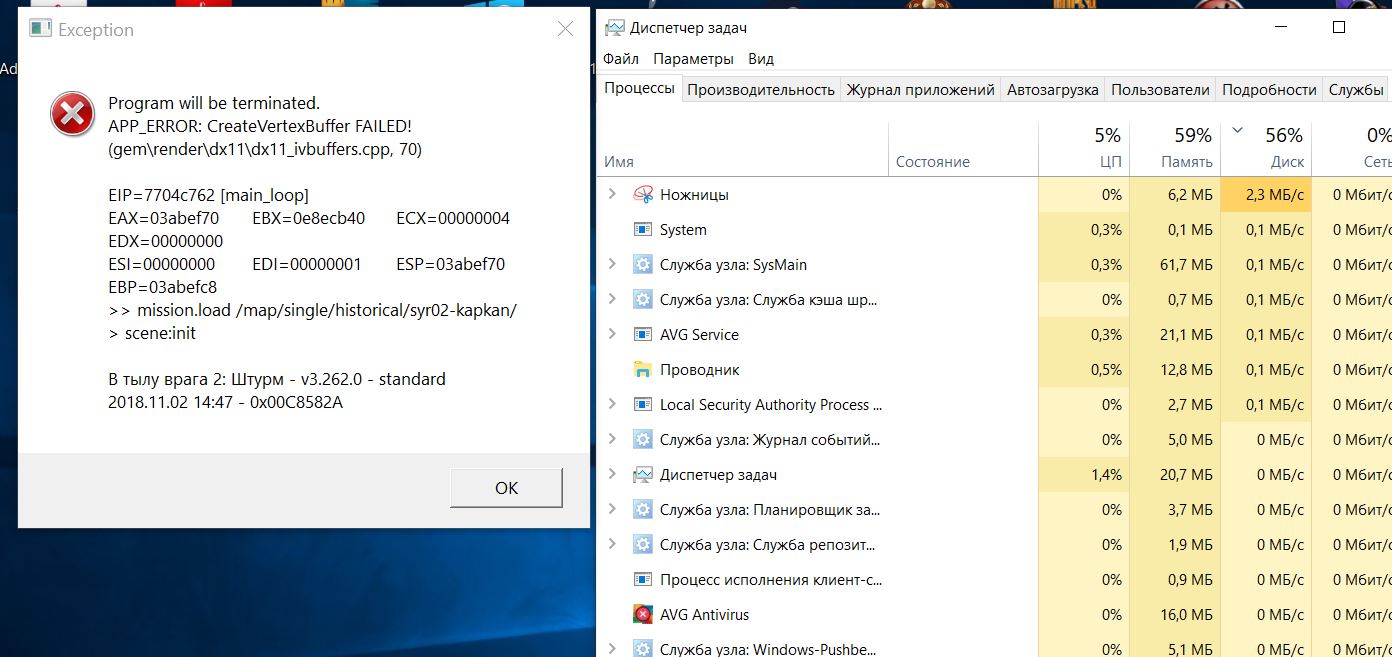Click the Task Manager title bar icon

(x=615, y=28)
